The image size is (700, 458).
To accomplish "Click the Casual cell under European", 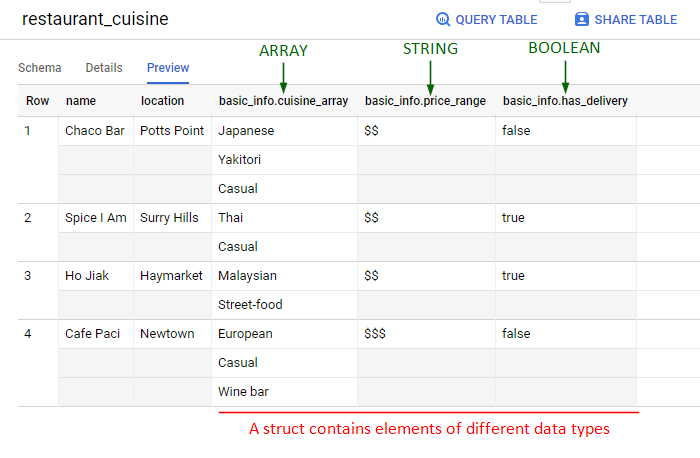I will click(x=284, y=363).
